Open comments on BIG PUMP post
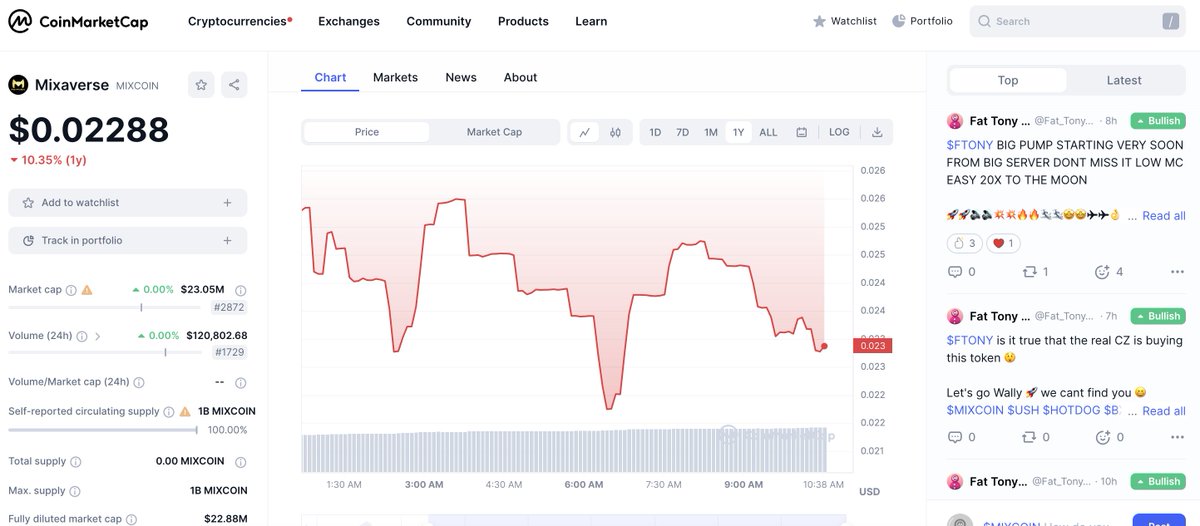 pyautogui.click(x=961, y=272)
